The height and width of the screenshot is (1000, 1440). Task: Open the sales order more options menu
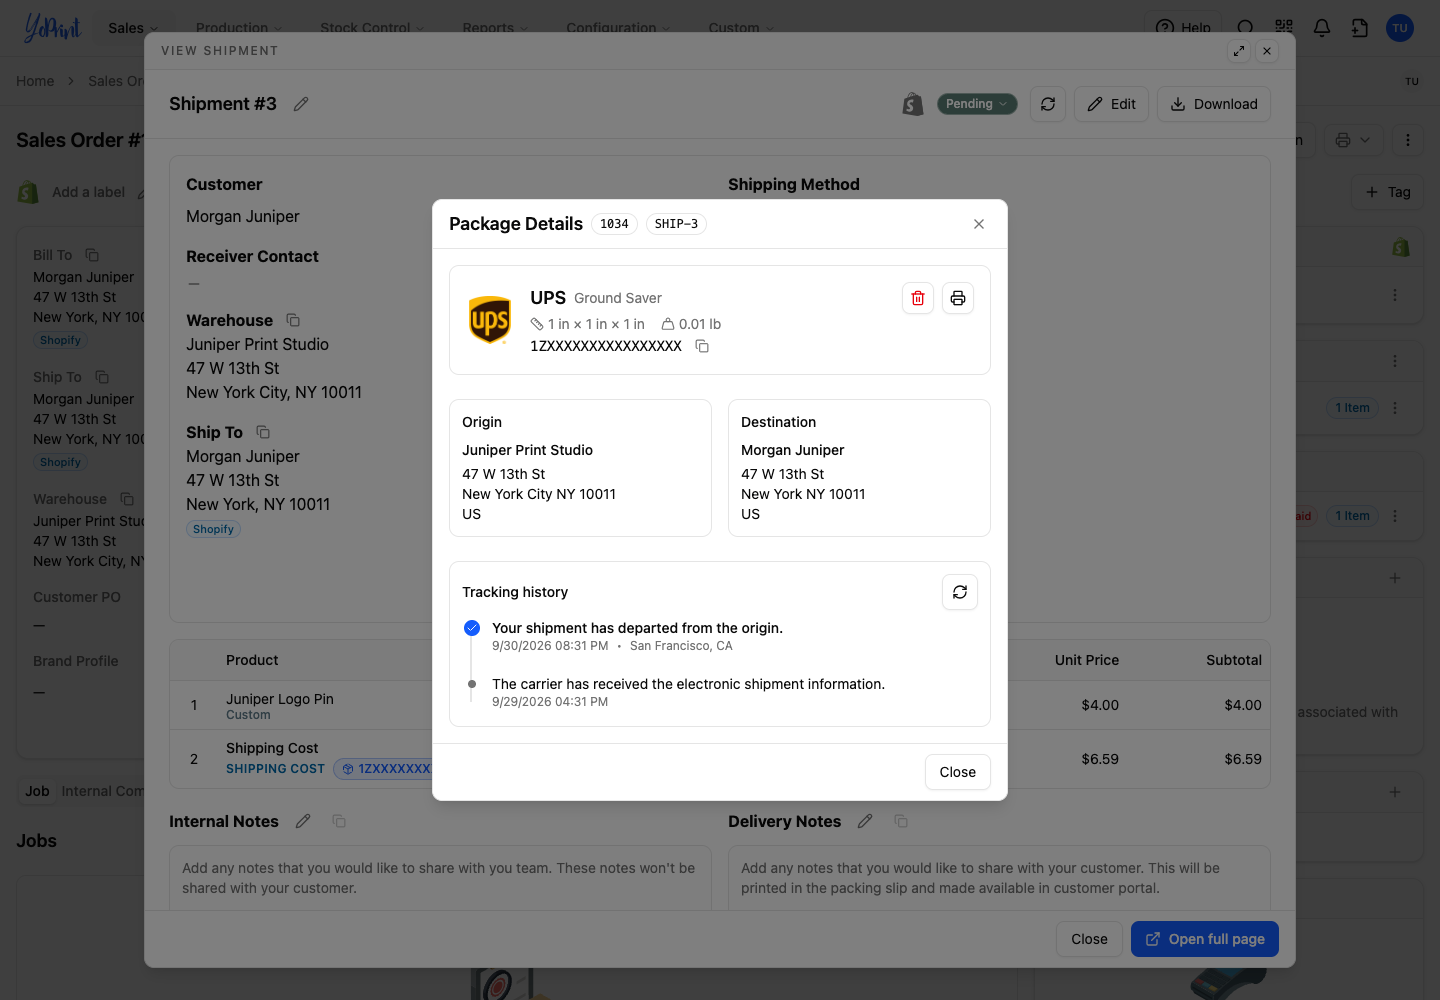click(1408, 140)
